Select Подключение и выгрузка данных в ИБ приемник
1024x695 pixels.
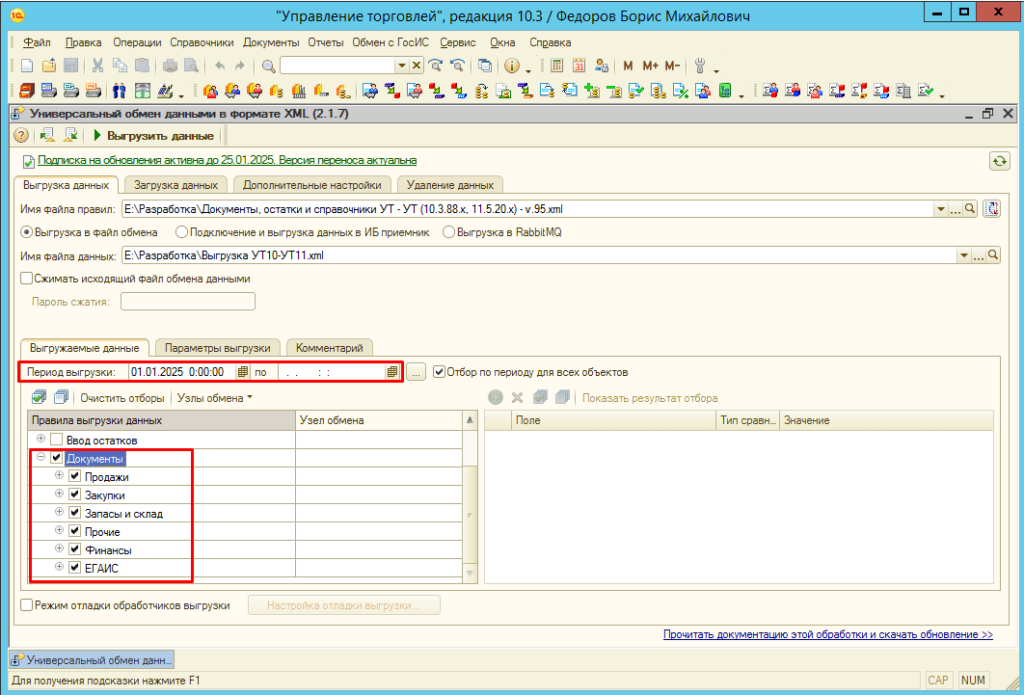181,232
